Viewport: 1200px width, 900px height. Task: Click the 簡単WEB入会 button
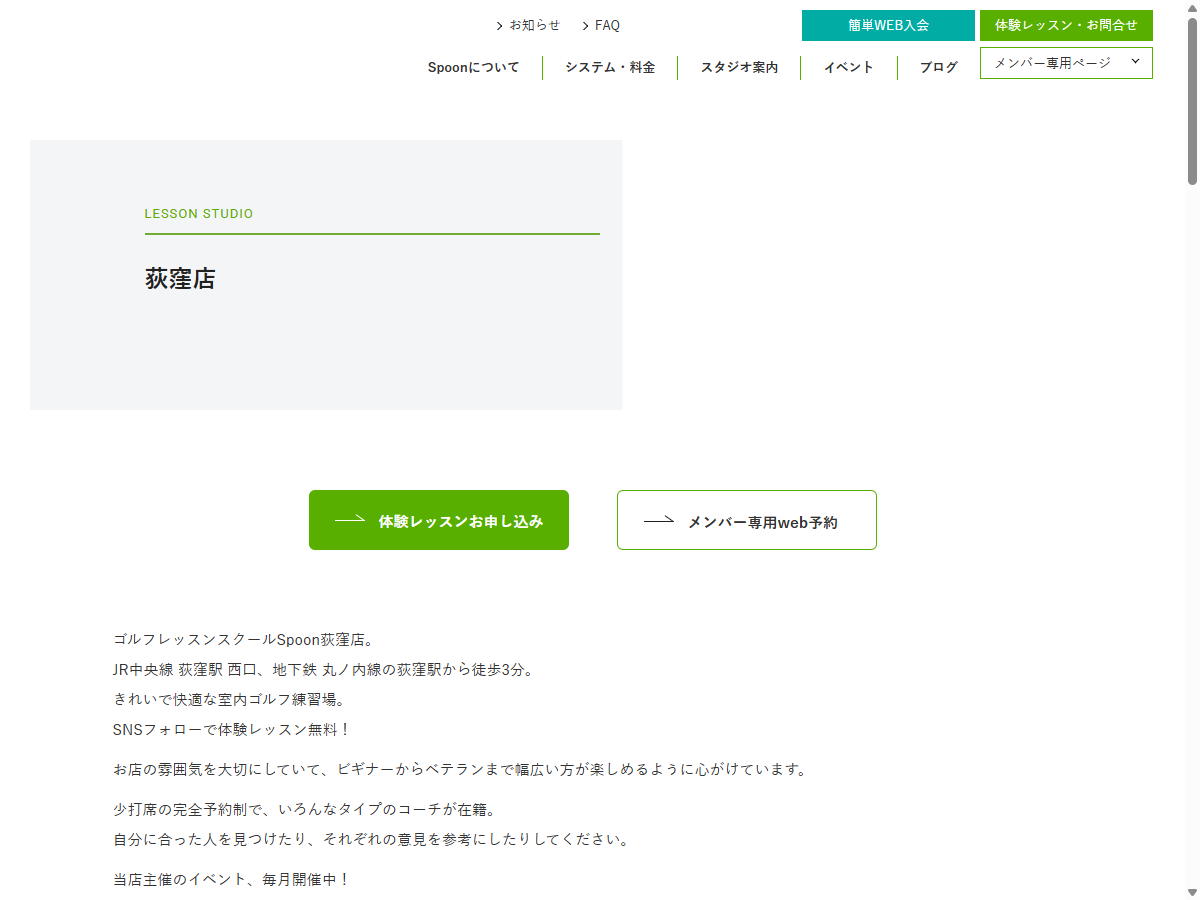(888, 25)
